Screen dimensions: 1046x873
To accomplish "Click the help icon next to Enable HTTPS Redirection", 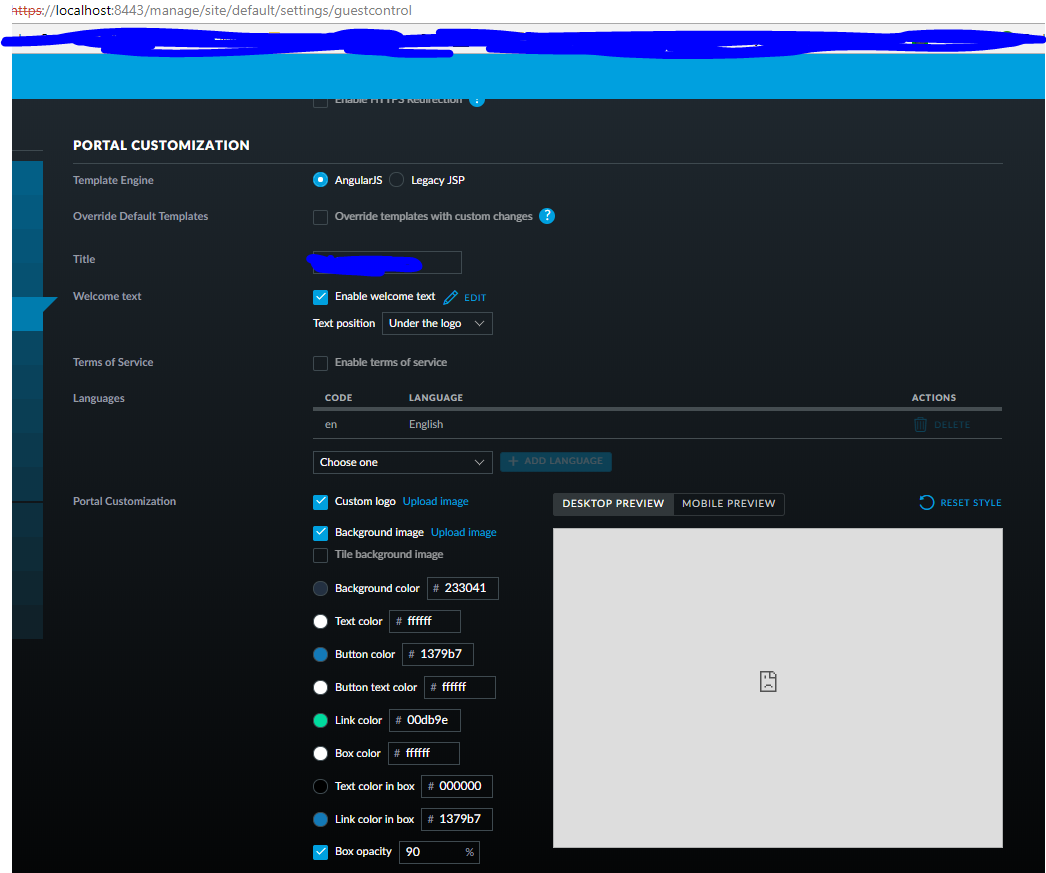I will click(x=477, y=100).
